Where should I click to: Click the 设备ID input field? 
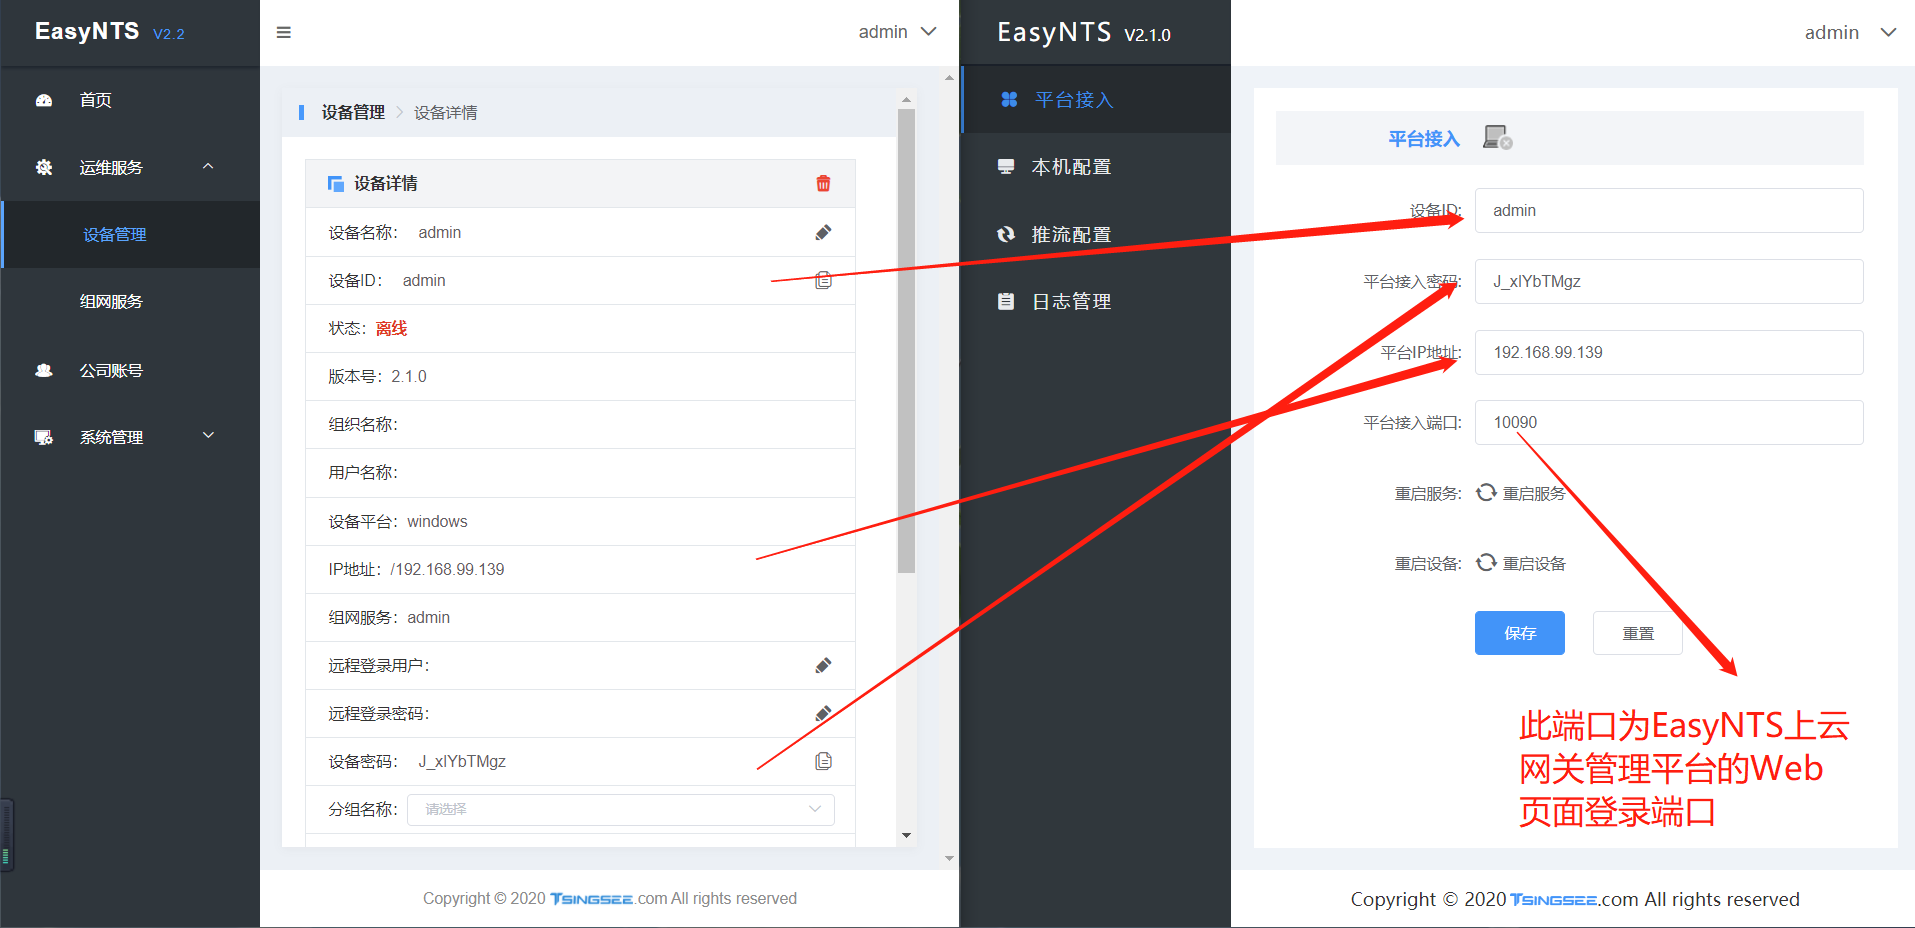pos(1669,210)
